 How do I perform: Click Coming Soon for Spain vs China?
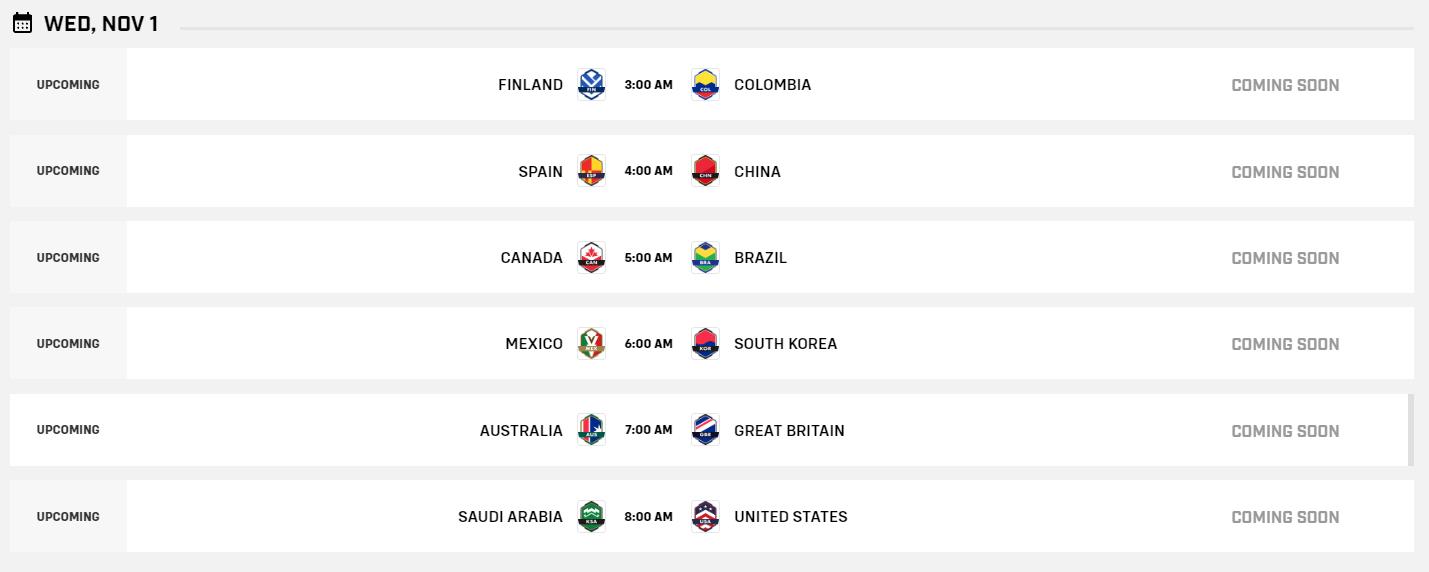[x=1284, y=172]
